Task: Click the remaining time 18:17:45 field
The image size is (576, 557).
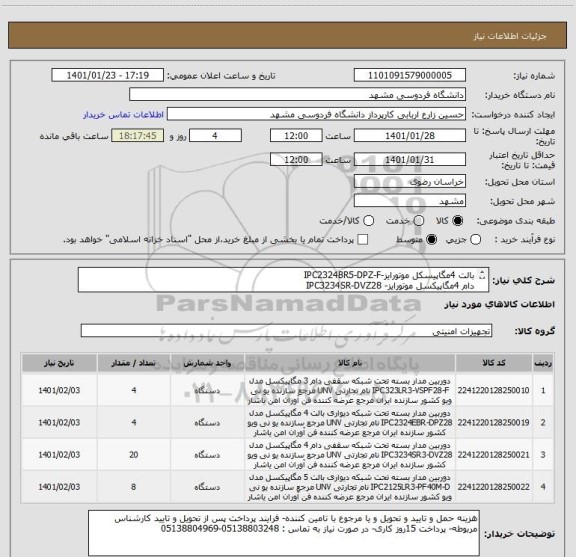Action: tap(138, 136)
